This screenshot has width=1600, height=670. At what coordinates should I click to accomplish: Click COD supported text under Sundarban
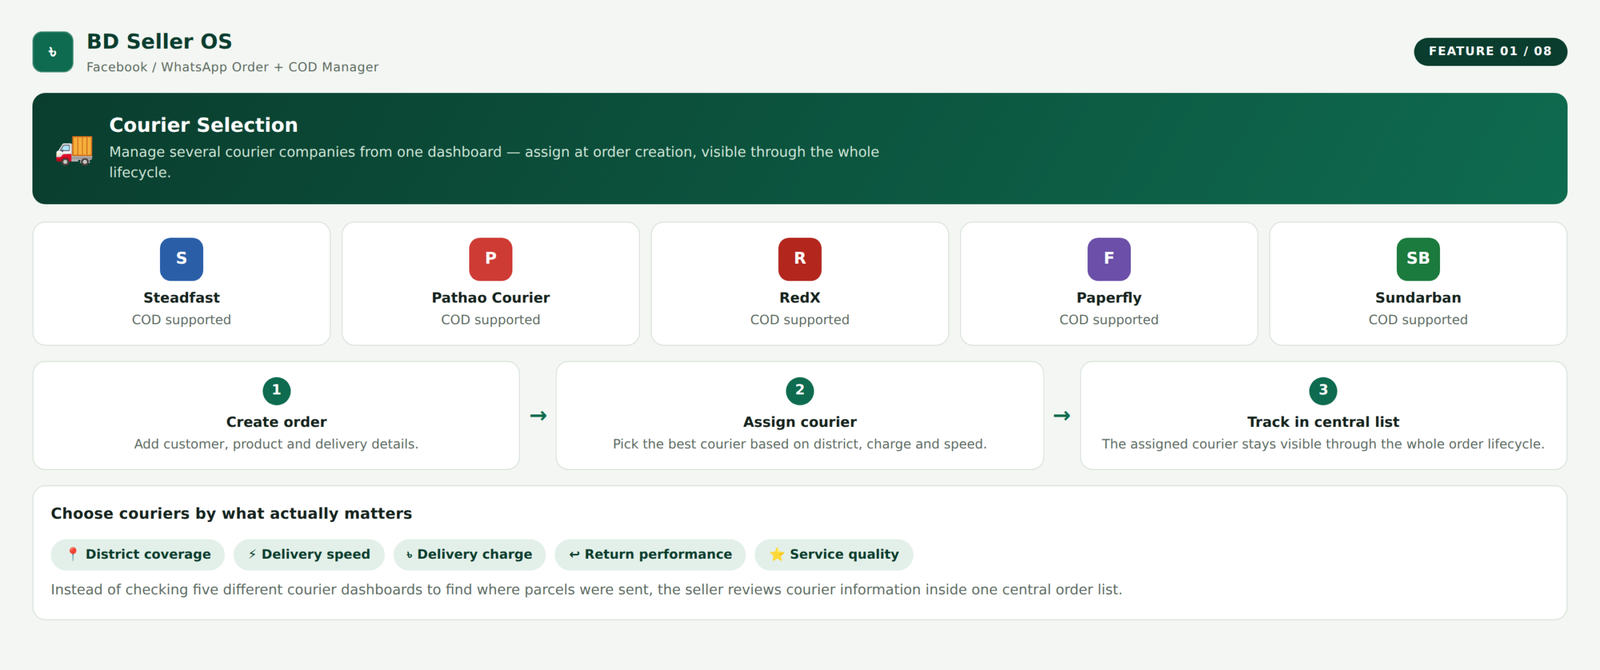pyautogui.click(x=1418, y=320)
